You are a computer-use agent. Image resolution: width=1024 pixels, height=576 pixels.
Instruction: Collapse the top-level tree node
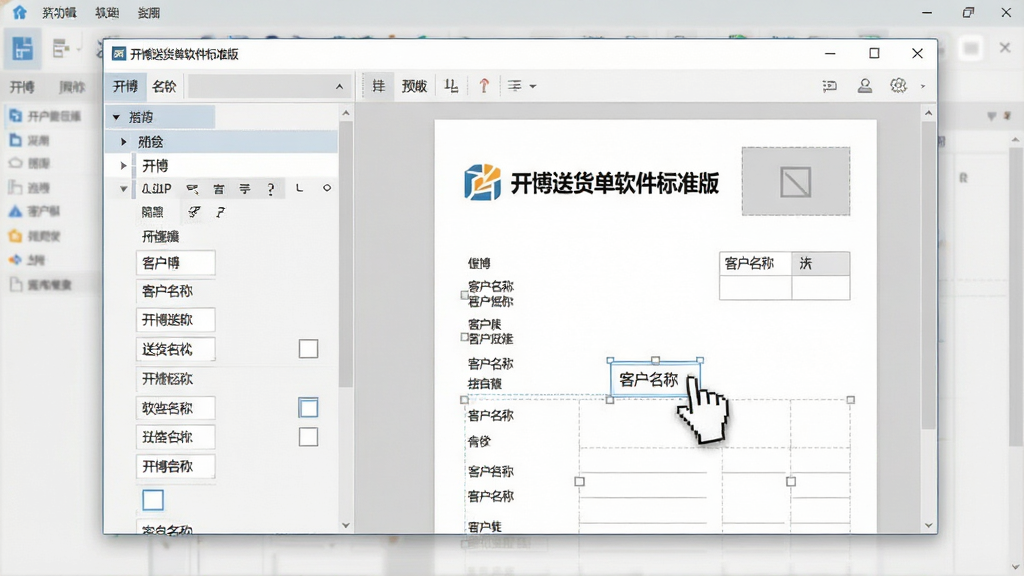(x=116, y=118)
